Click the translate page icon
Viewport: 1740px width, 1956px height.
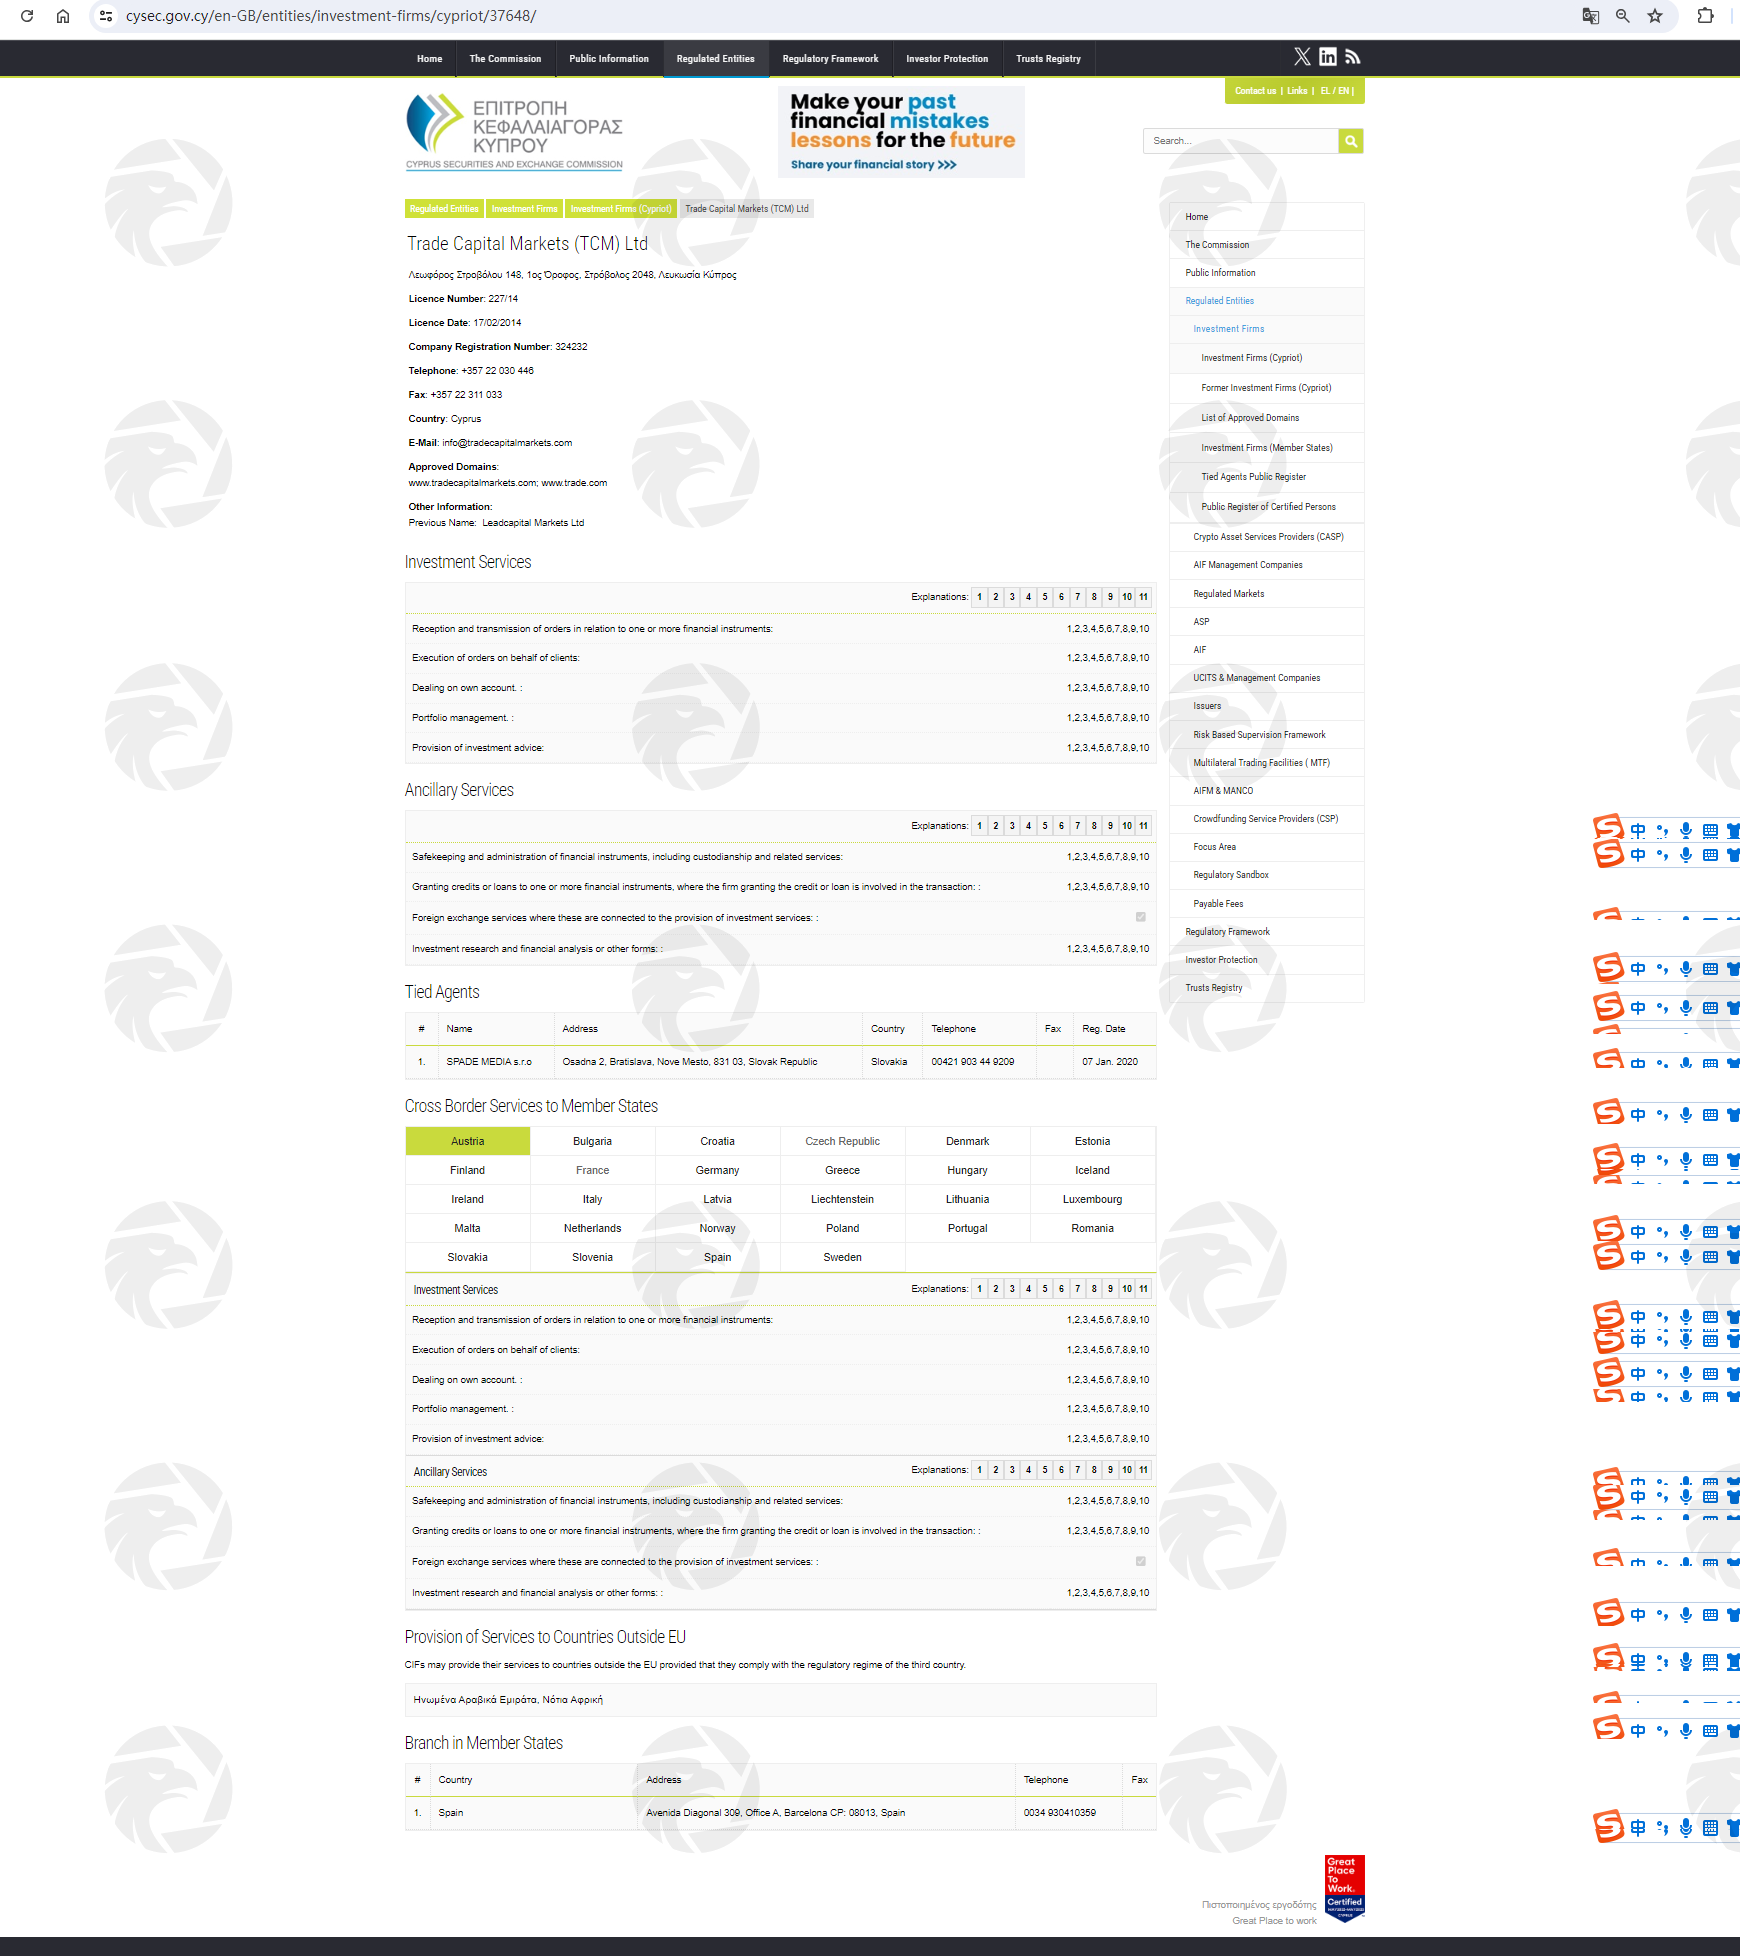pos(1590,16)
